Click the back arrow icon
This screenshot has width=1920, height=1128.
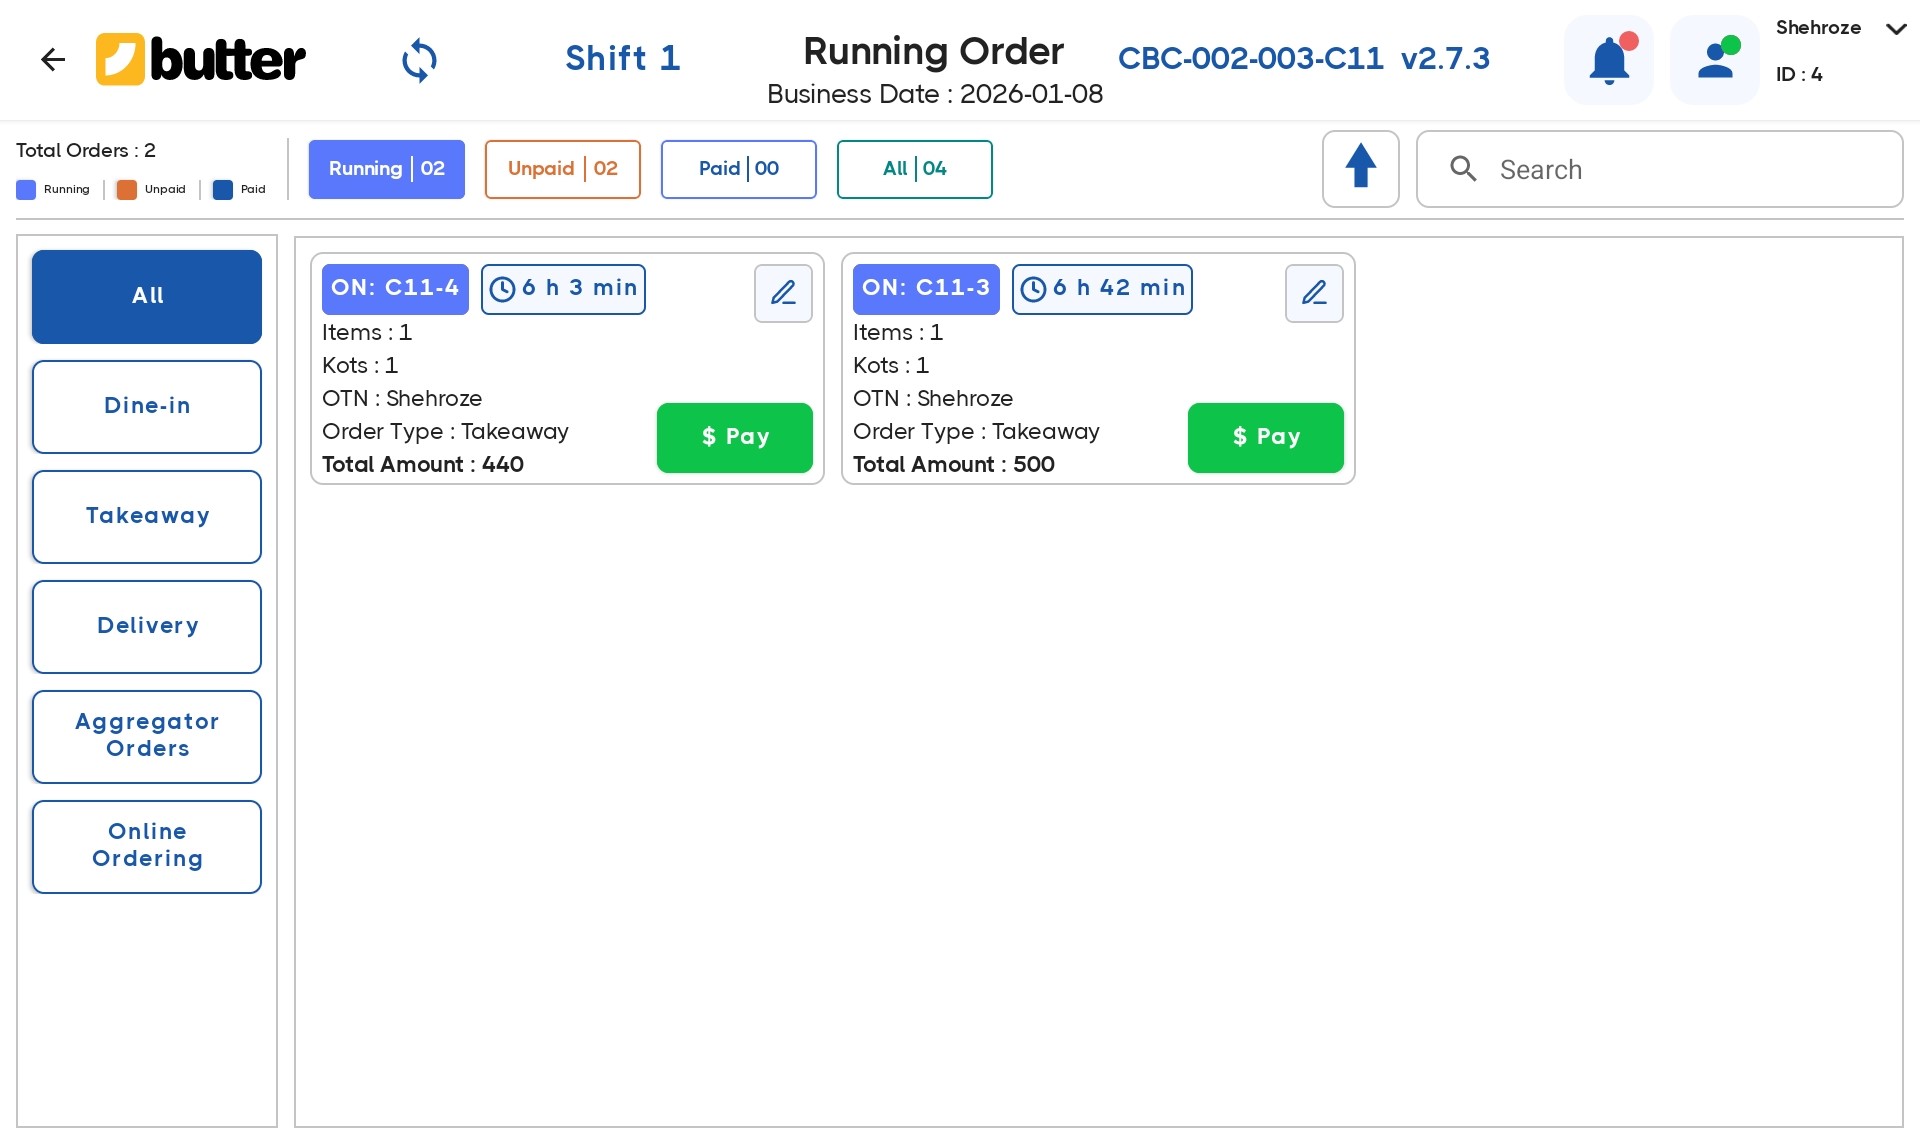(x=53, y=59)
